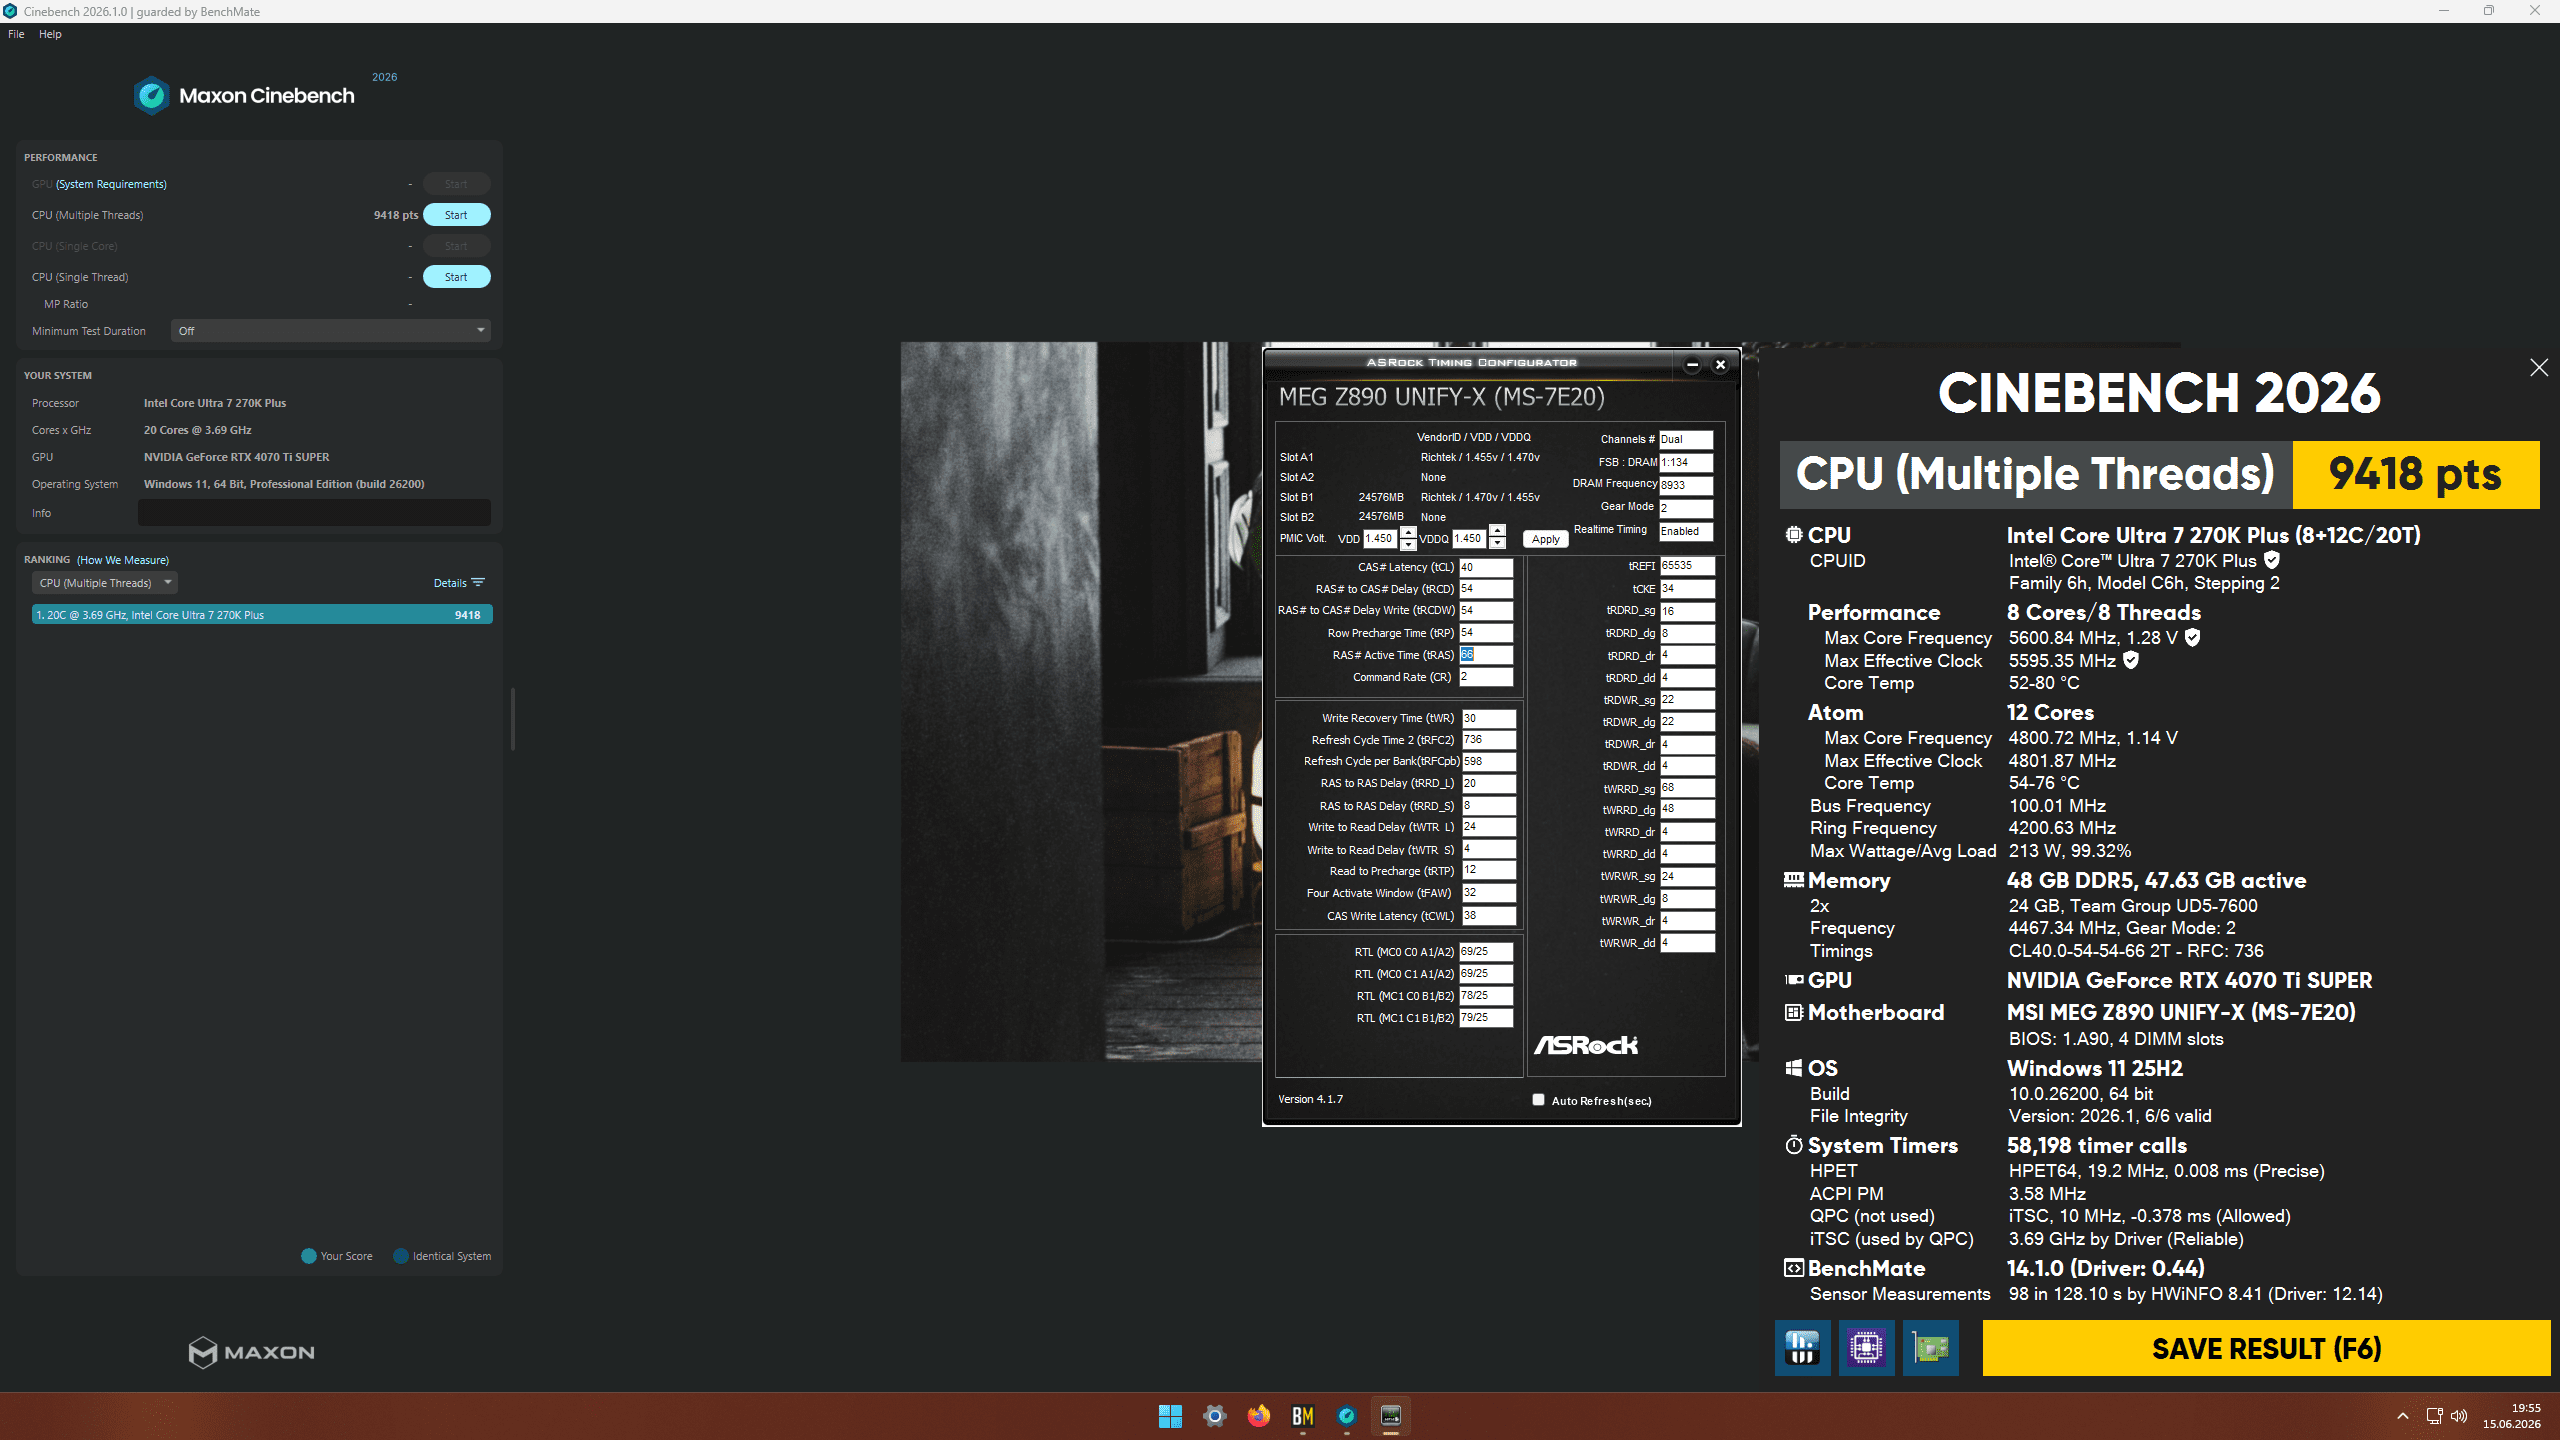Screen dimensions: 2560x1440
Task: Click the Details filter icon in Ranking
Action: tap(478, 582)
